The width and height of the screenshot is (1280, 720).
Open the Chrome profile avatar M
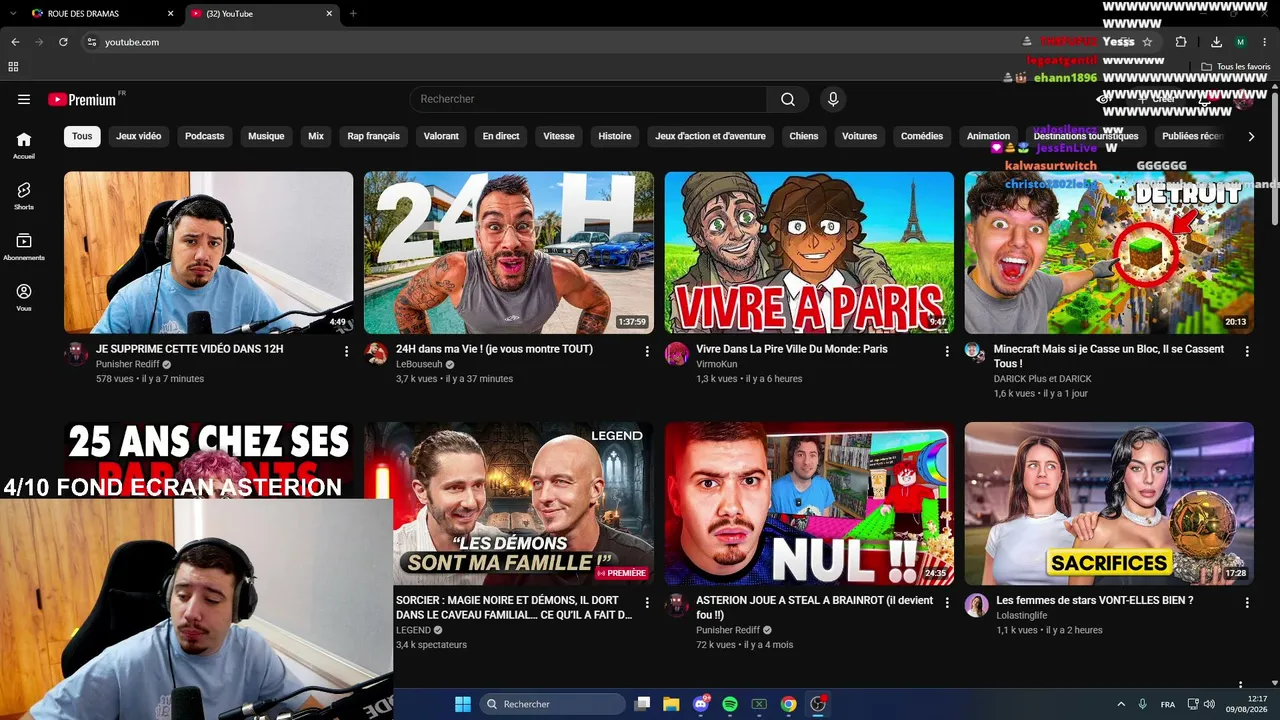click(1240, 42)
